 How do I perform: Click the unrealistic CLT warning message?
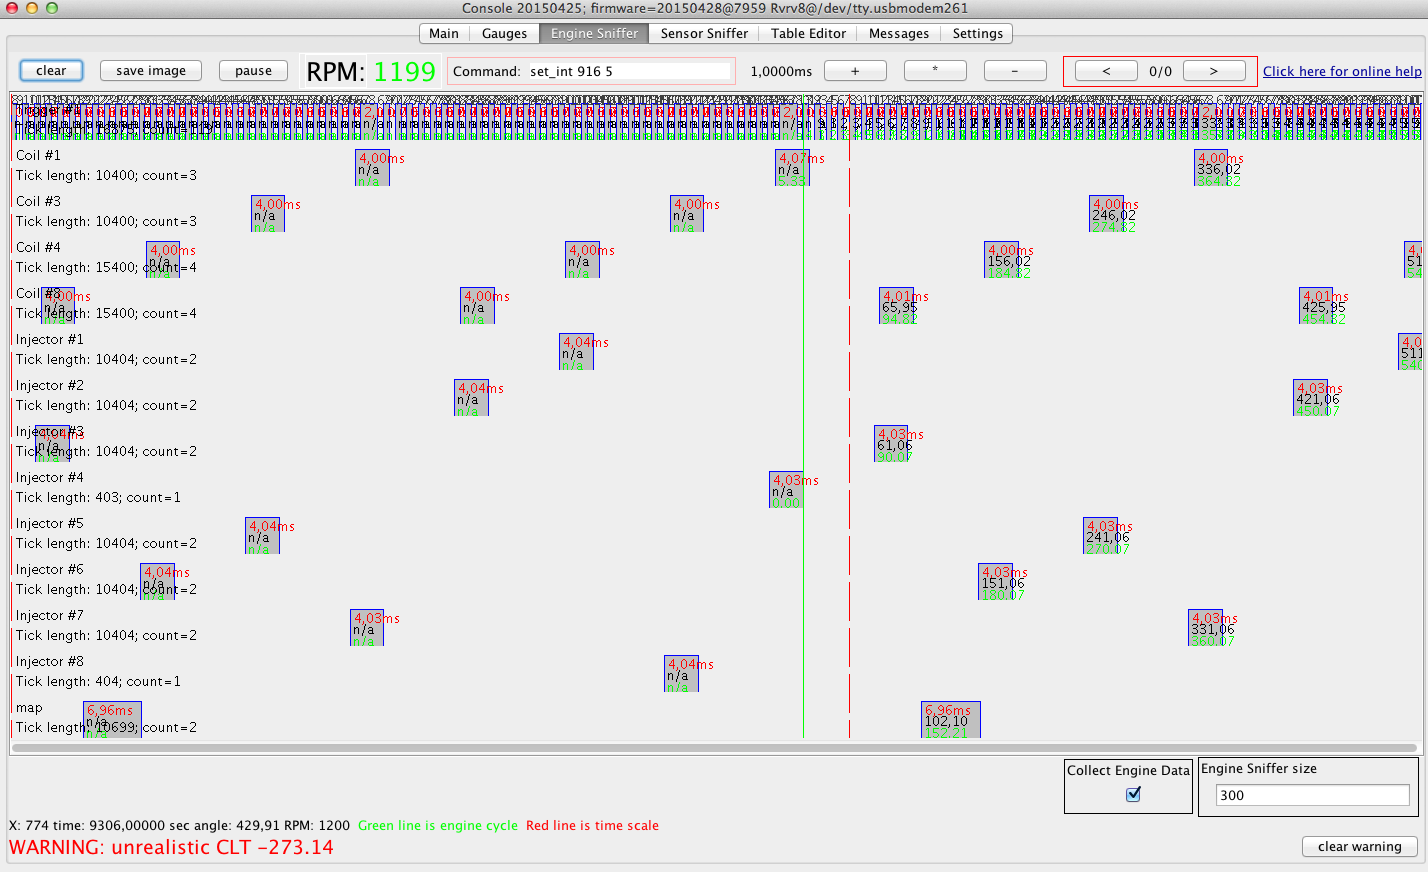(171, 847)
